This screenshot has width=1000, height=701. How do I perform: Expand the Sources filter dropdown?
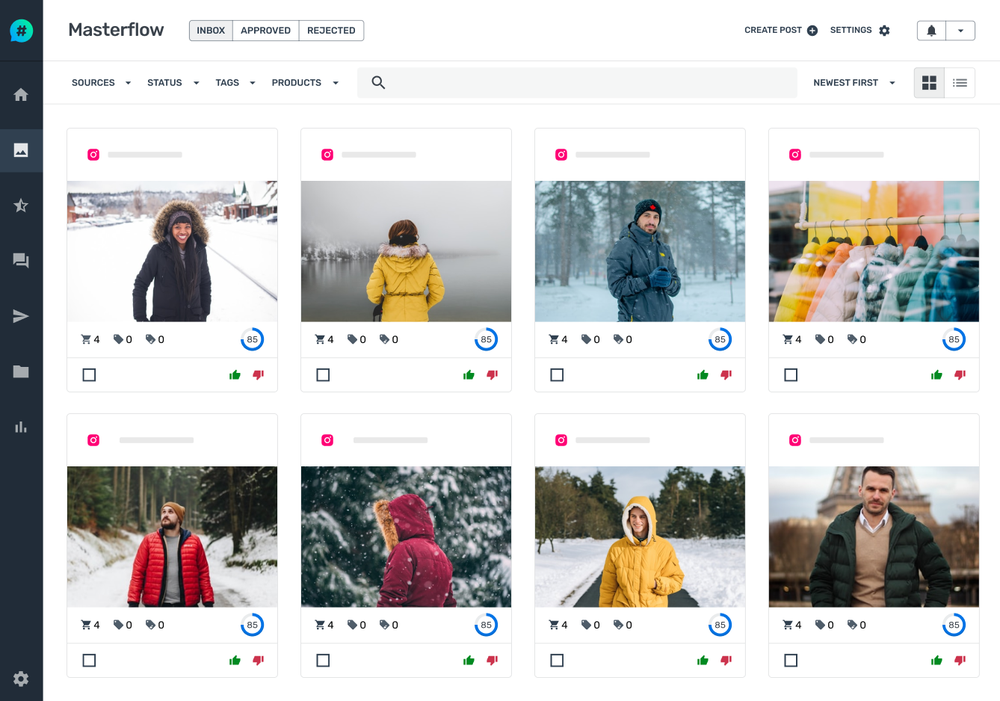coord(101,83)
